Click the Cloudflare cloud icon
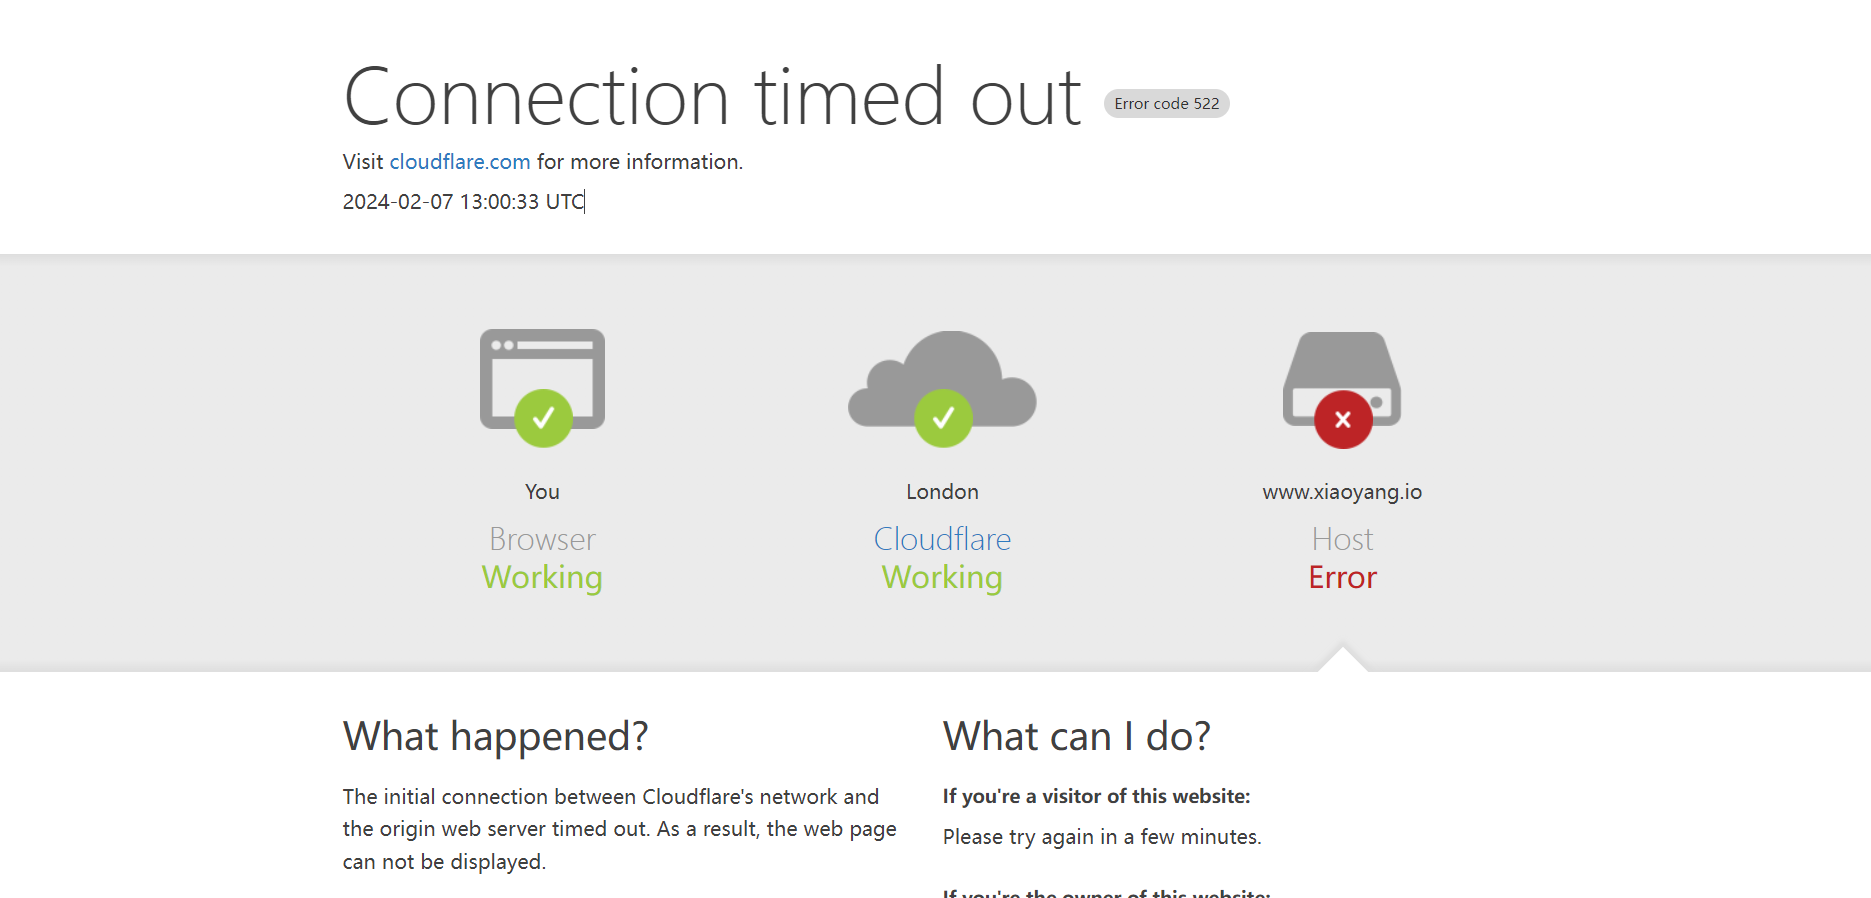 click(x=942, y=379)
